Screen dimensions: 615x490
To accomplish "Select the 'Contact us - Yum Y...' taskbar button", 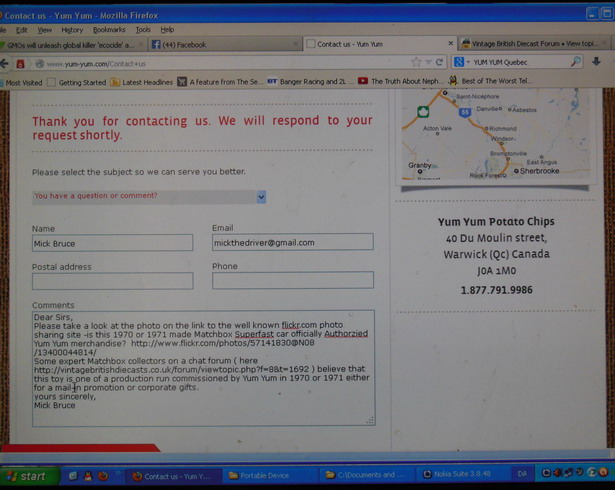I will point(174,476).
